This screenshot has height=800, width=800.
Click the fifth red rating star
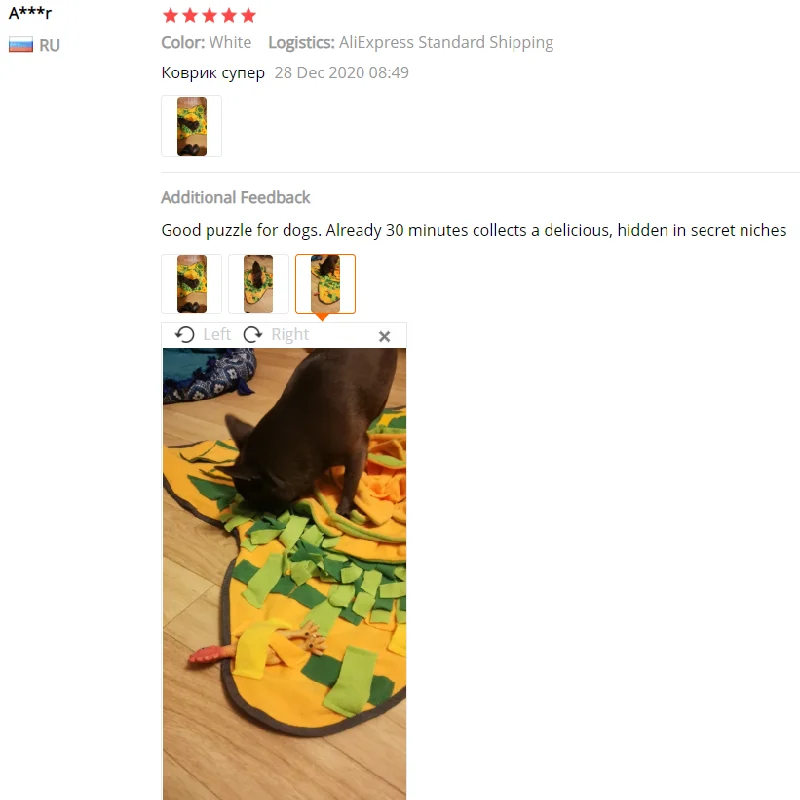tap(248, 16)
